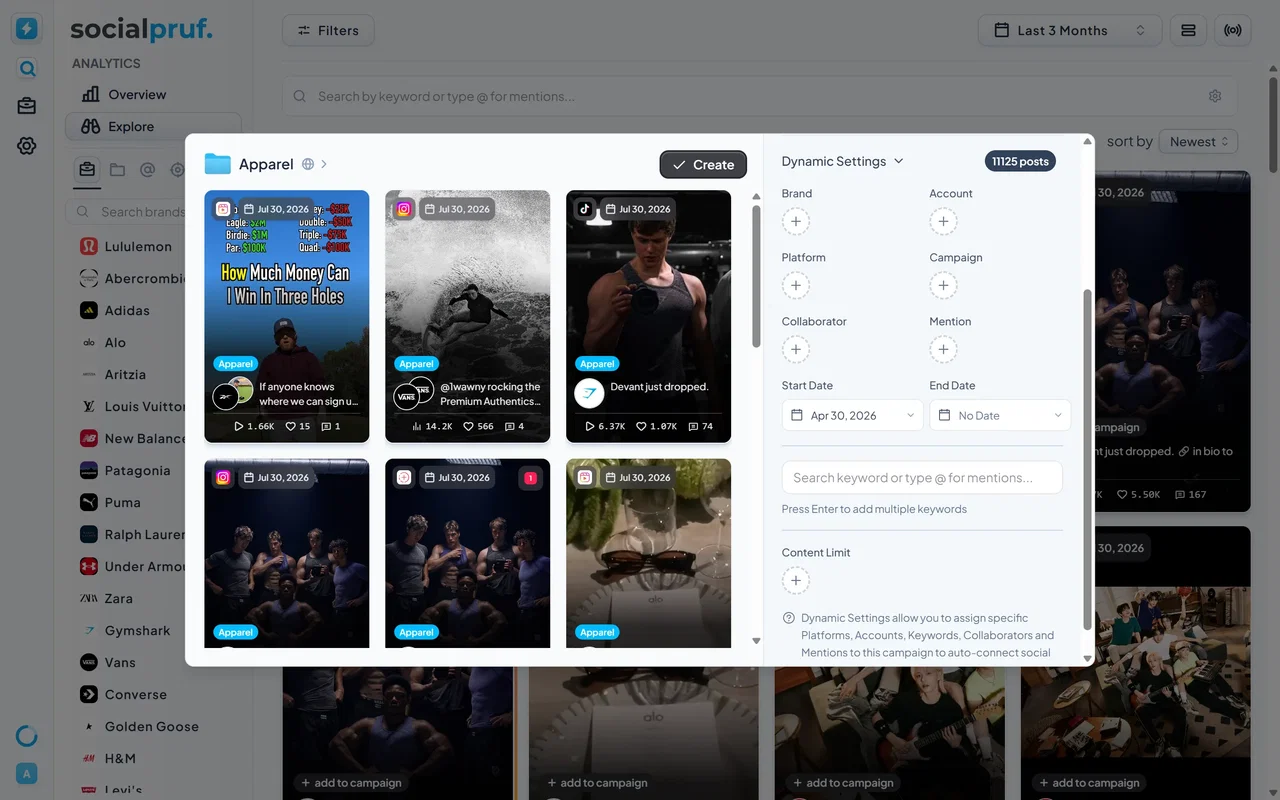The height and width of the screenshot is (800, 1280).
Task: Open the black-and-white surfer post thumbnail
Action: [x=468, y=316]
